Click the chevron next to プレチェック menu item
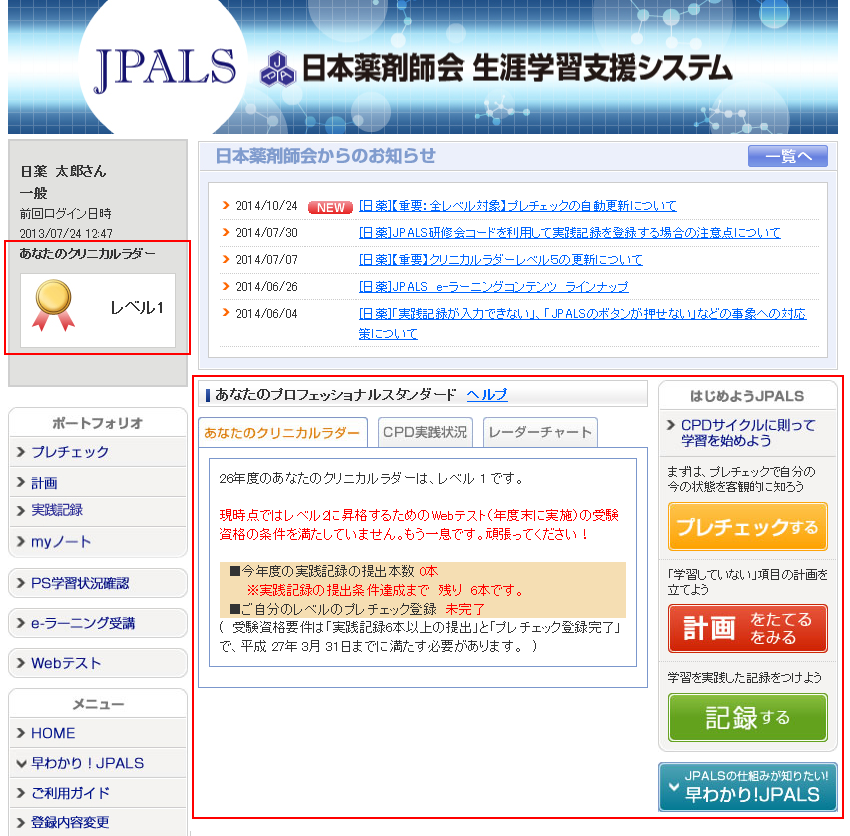 (x=21, y=452)
